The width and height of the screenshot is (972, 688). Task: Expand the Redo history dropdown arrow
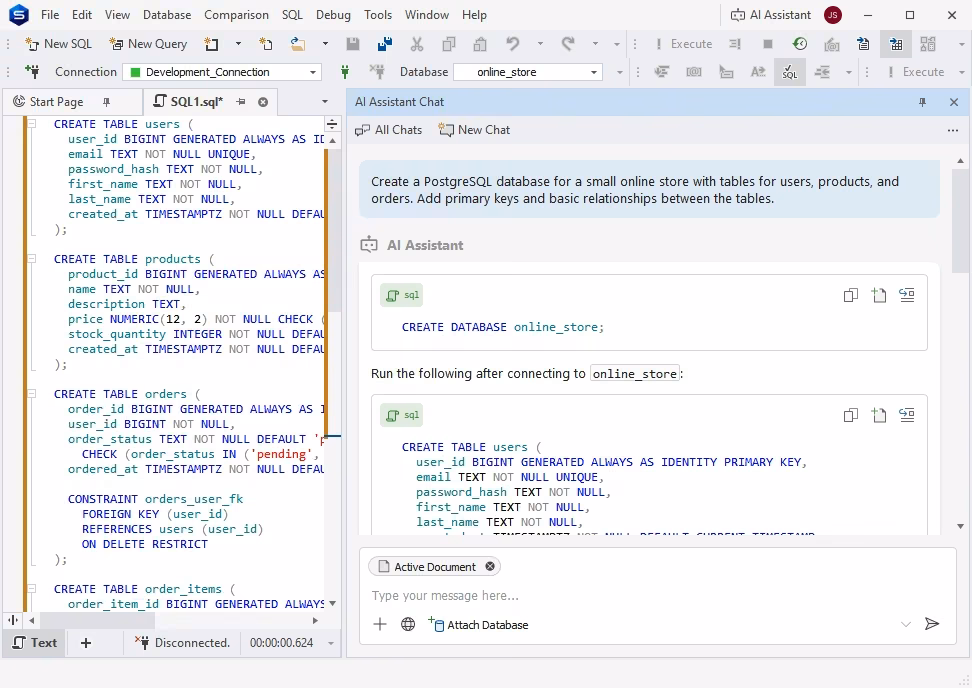[x=595, y=43]
